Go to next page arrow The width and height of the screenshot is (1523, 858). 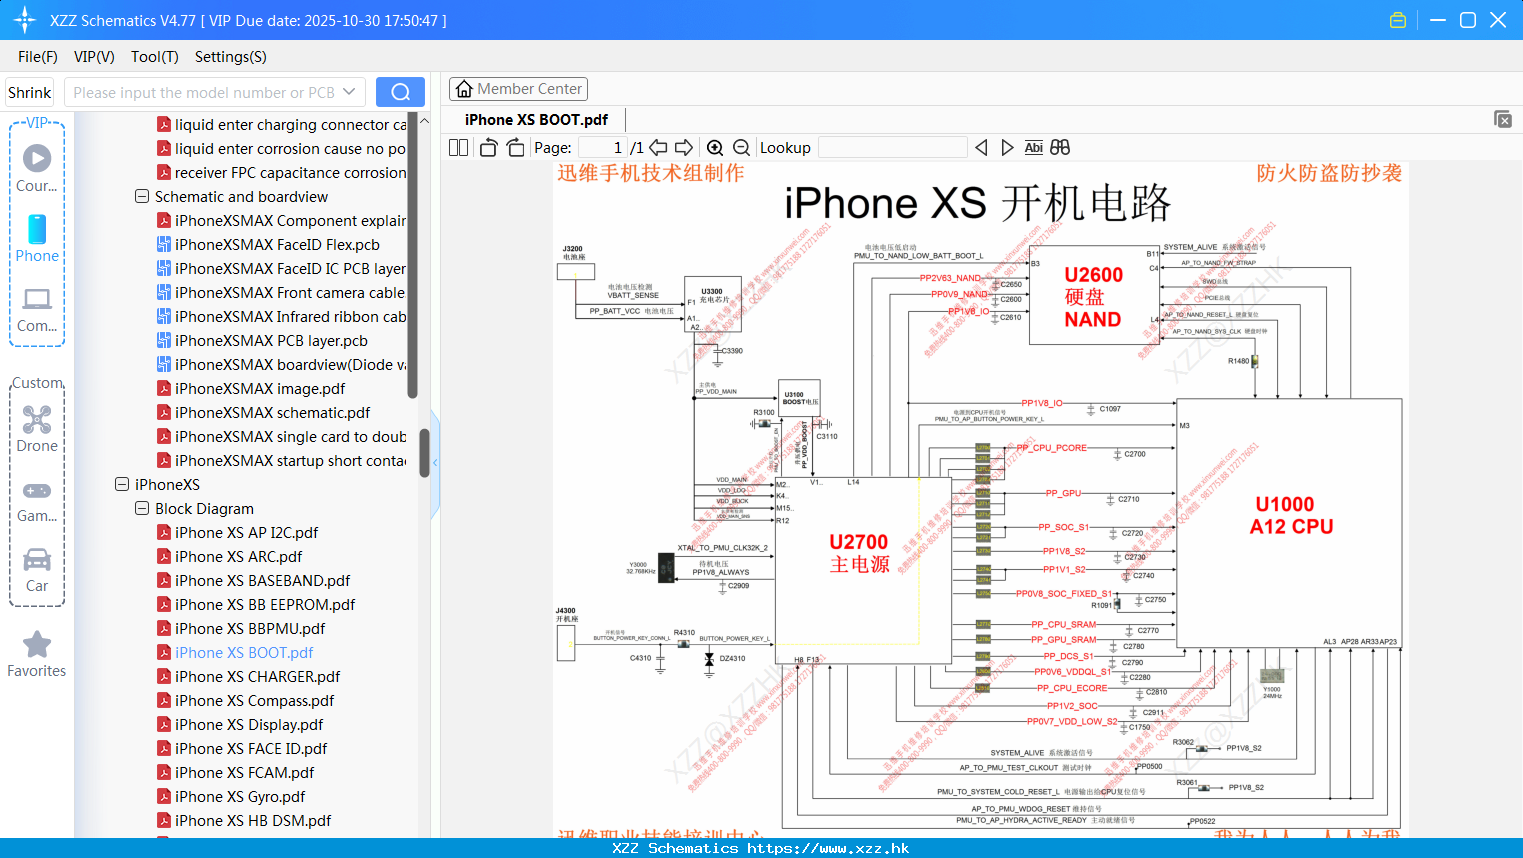coord(684,147)
